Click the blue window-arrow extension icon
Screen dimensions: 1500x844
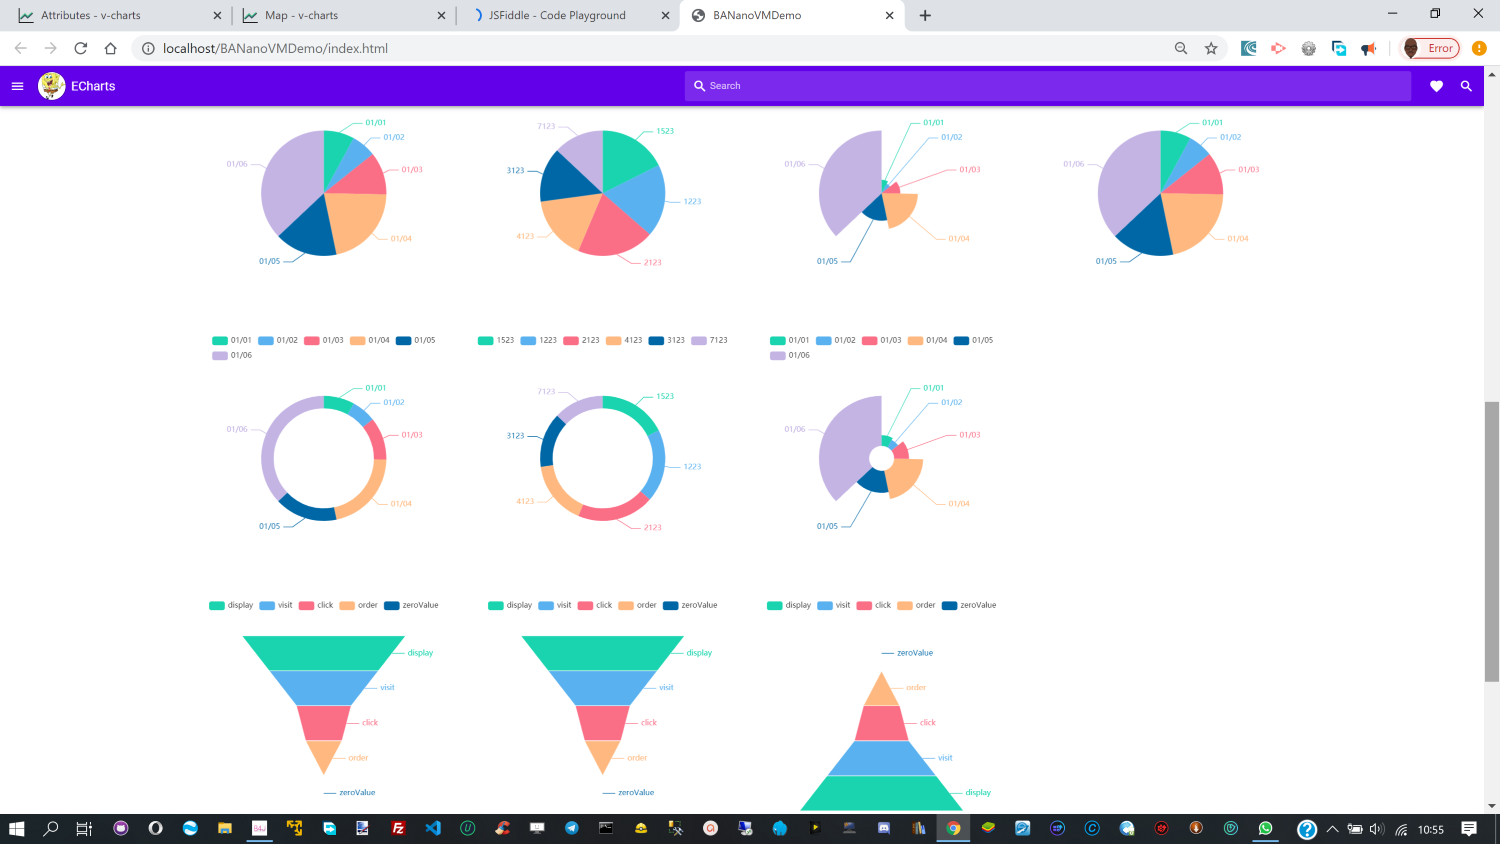[1339, 48]
